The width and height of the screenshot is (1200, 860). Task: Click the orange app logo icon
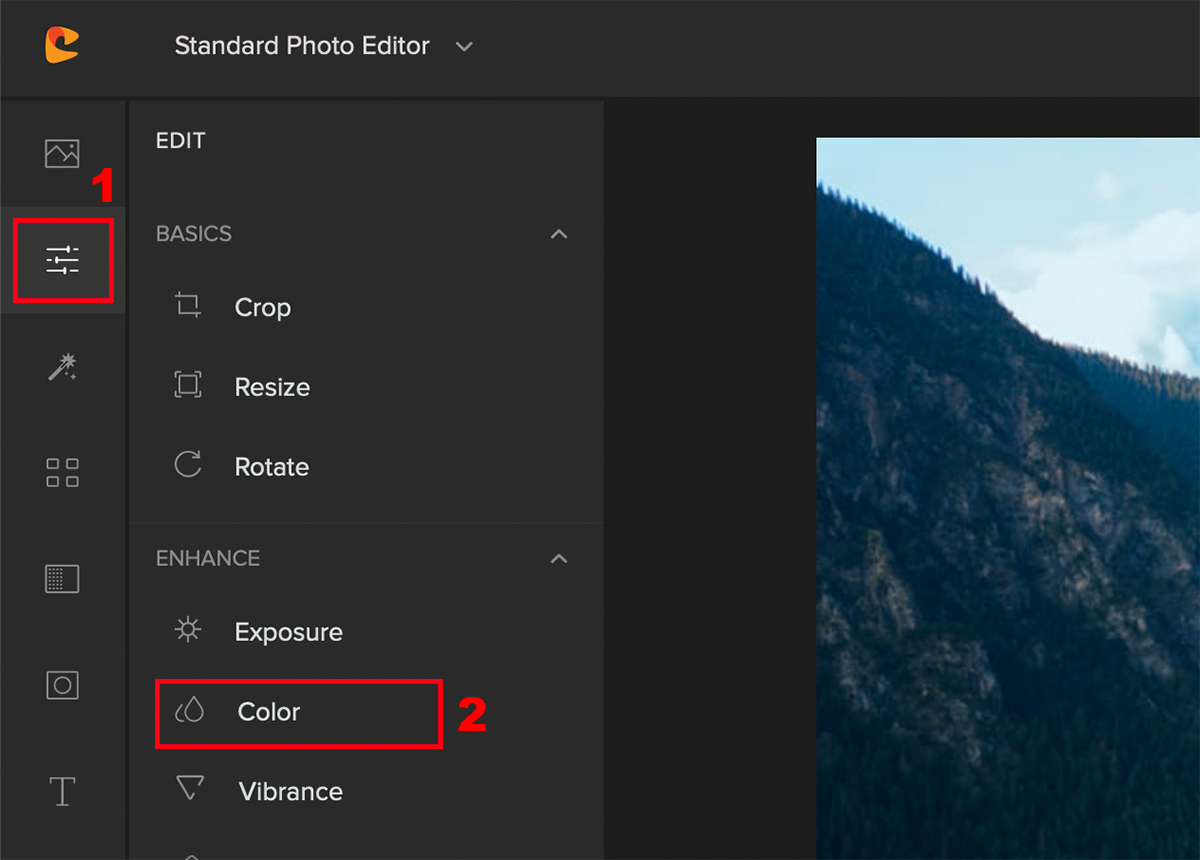61,45
